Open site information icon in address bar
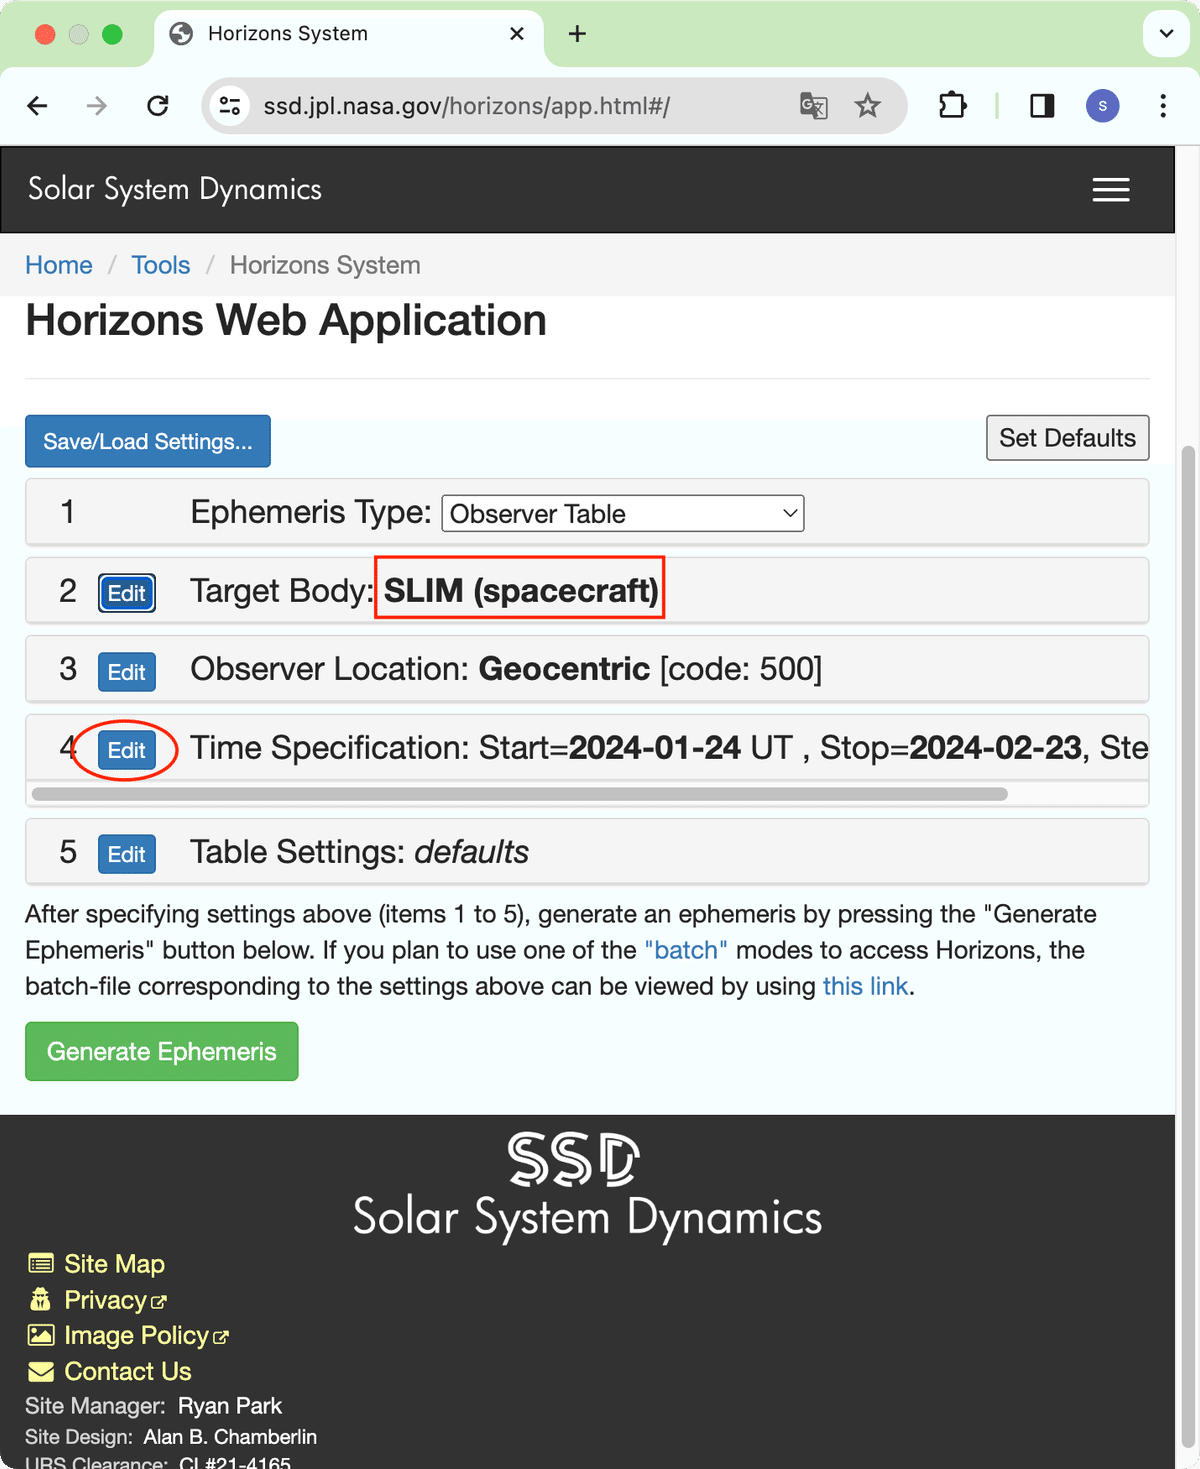The width and height of the screenshot is (1200, 1469). (230, 106)
